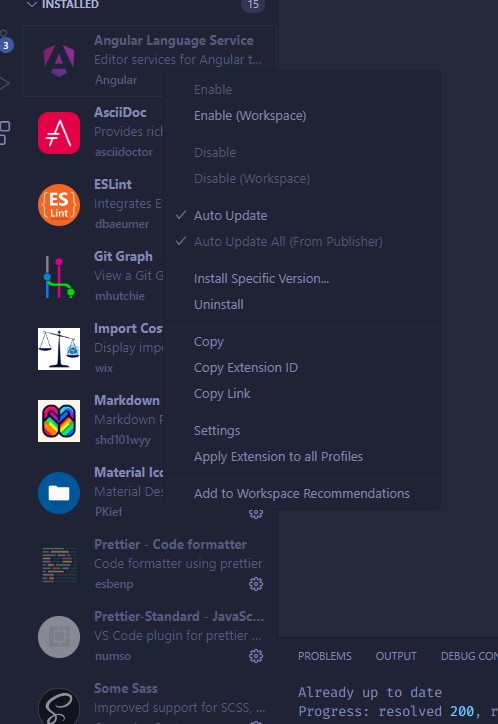This screenshot has width=498, height=724.
Task: Click the Some Sass extension icon
Action: point(59,706)
